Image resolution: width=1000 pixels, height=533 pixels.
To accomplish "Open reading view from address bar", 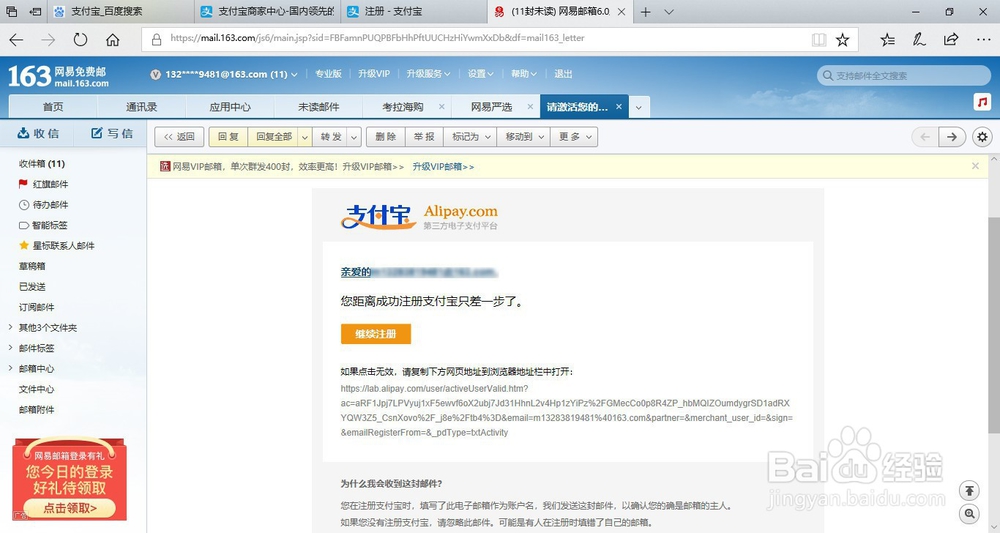I will click(819, 40).
